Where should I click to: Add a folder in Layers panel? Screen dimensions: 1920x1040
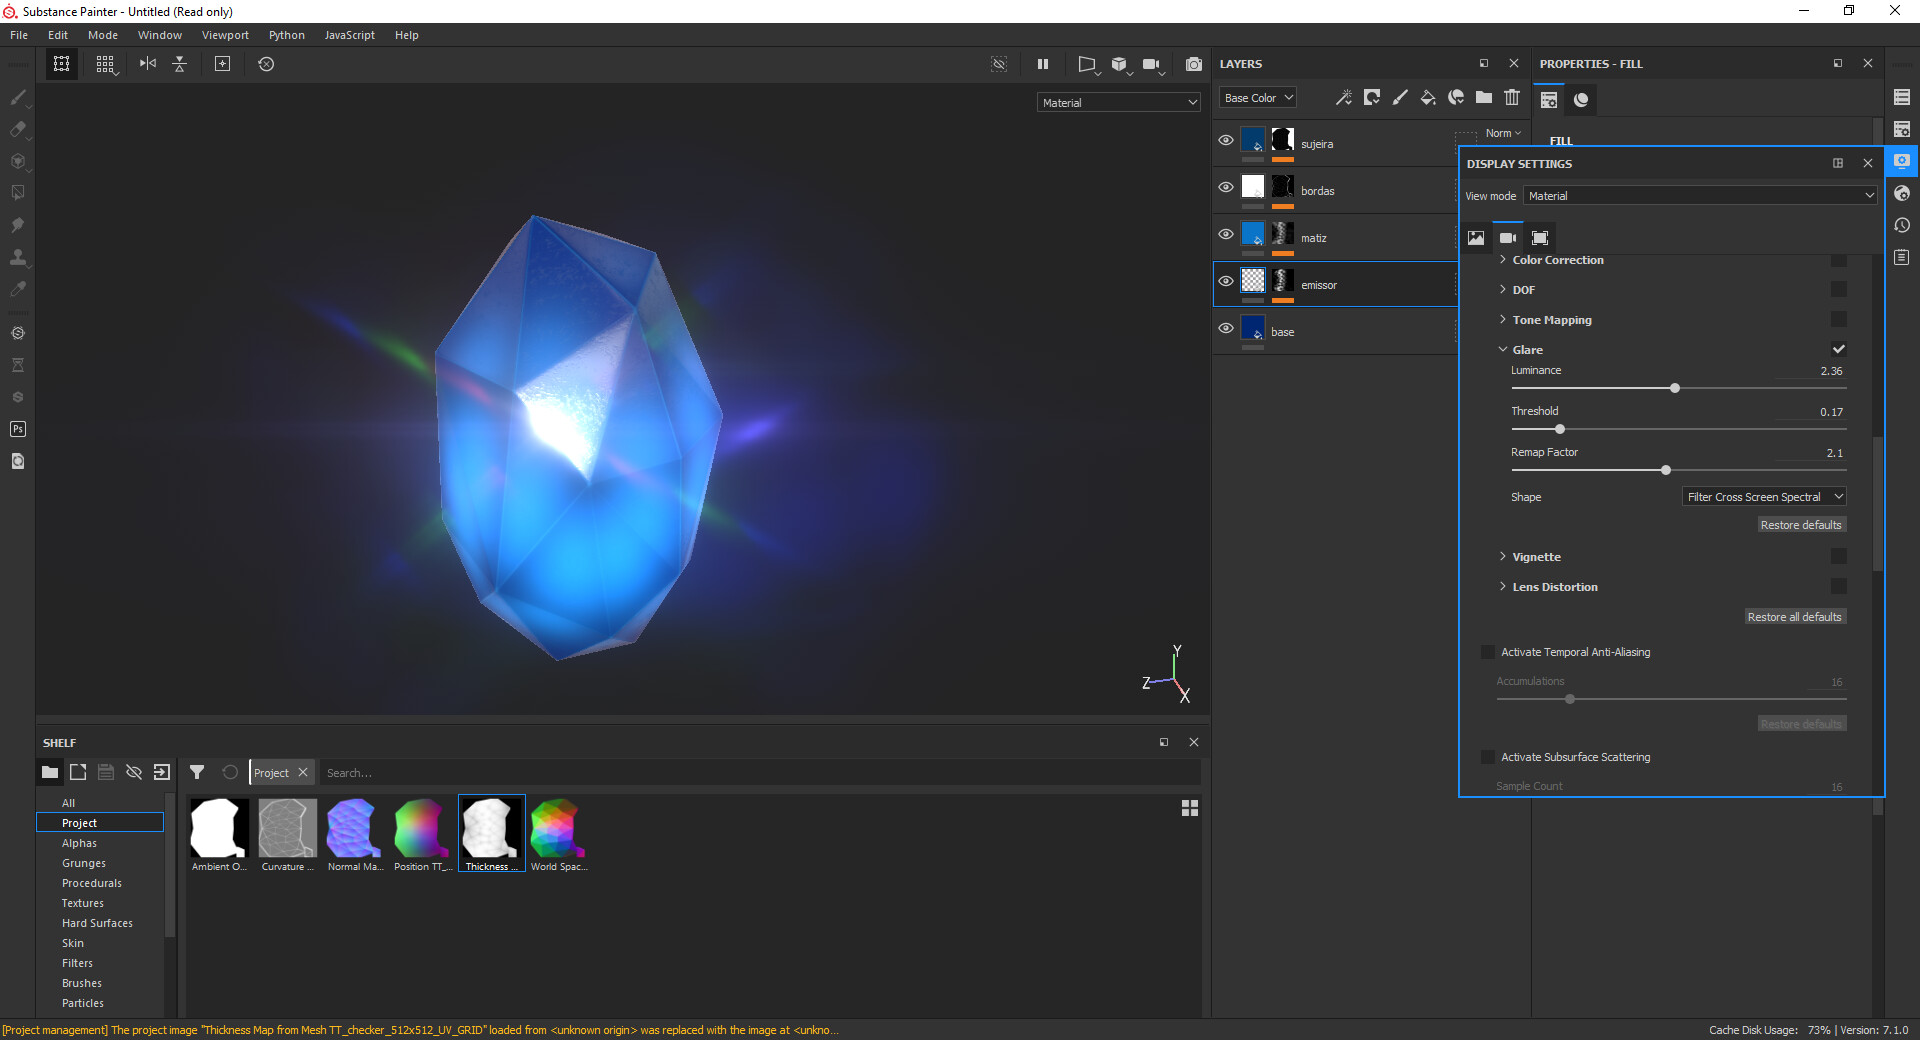[1484, 98]
